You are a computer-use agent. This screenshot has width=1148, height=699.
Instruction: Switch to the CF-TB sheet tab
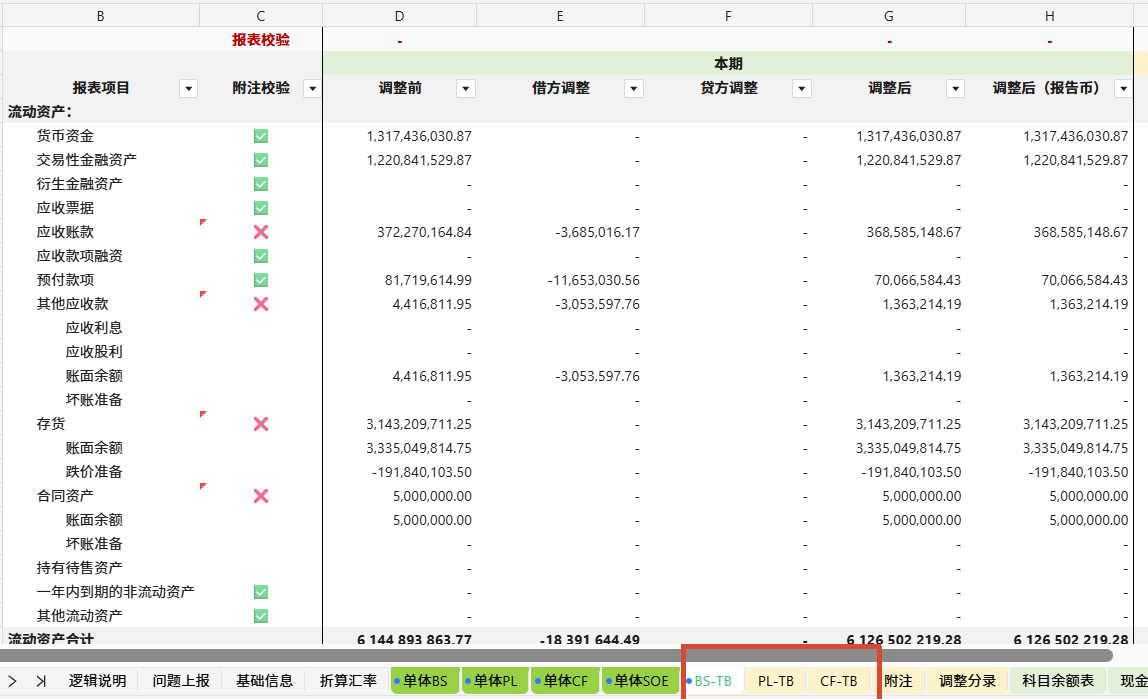point(838,681)
